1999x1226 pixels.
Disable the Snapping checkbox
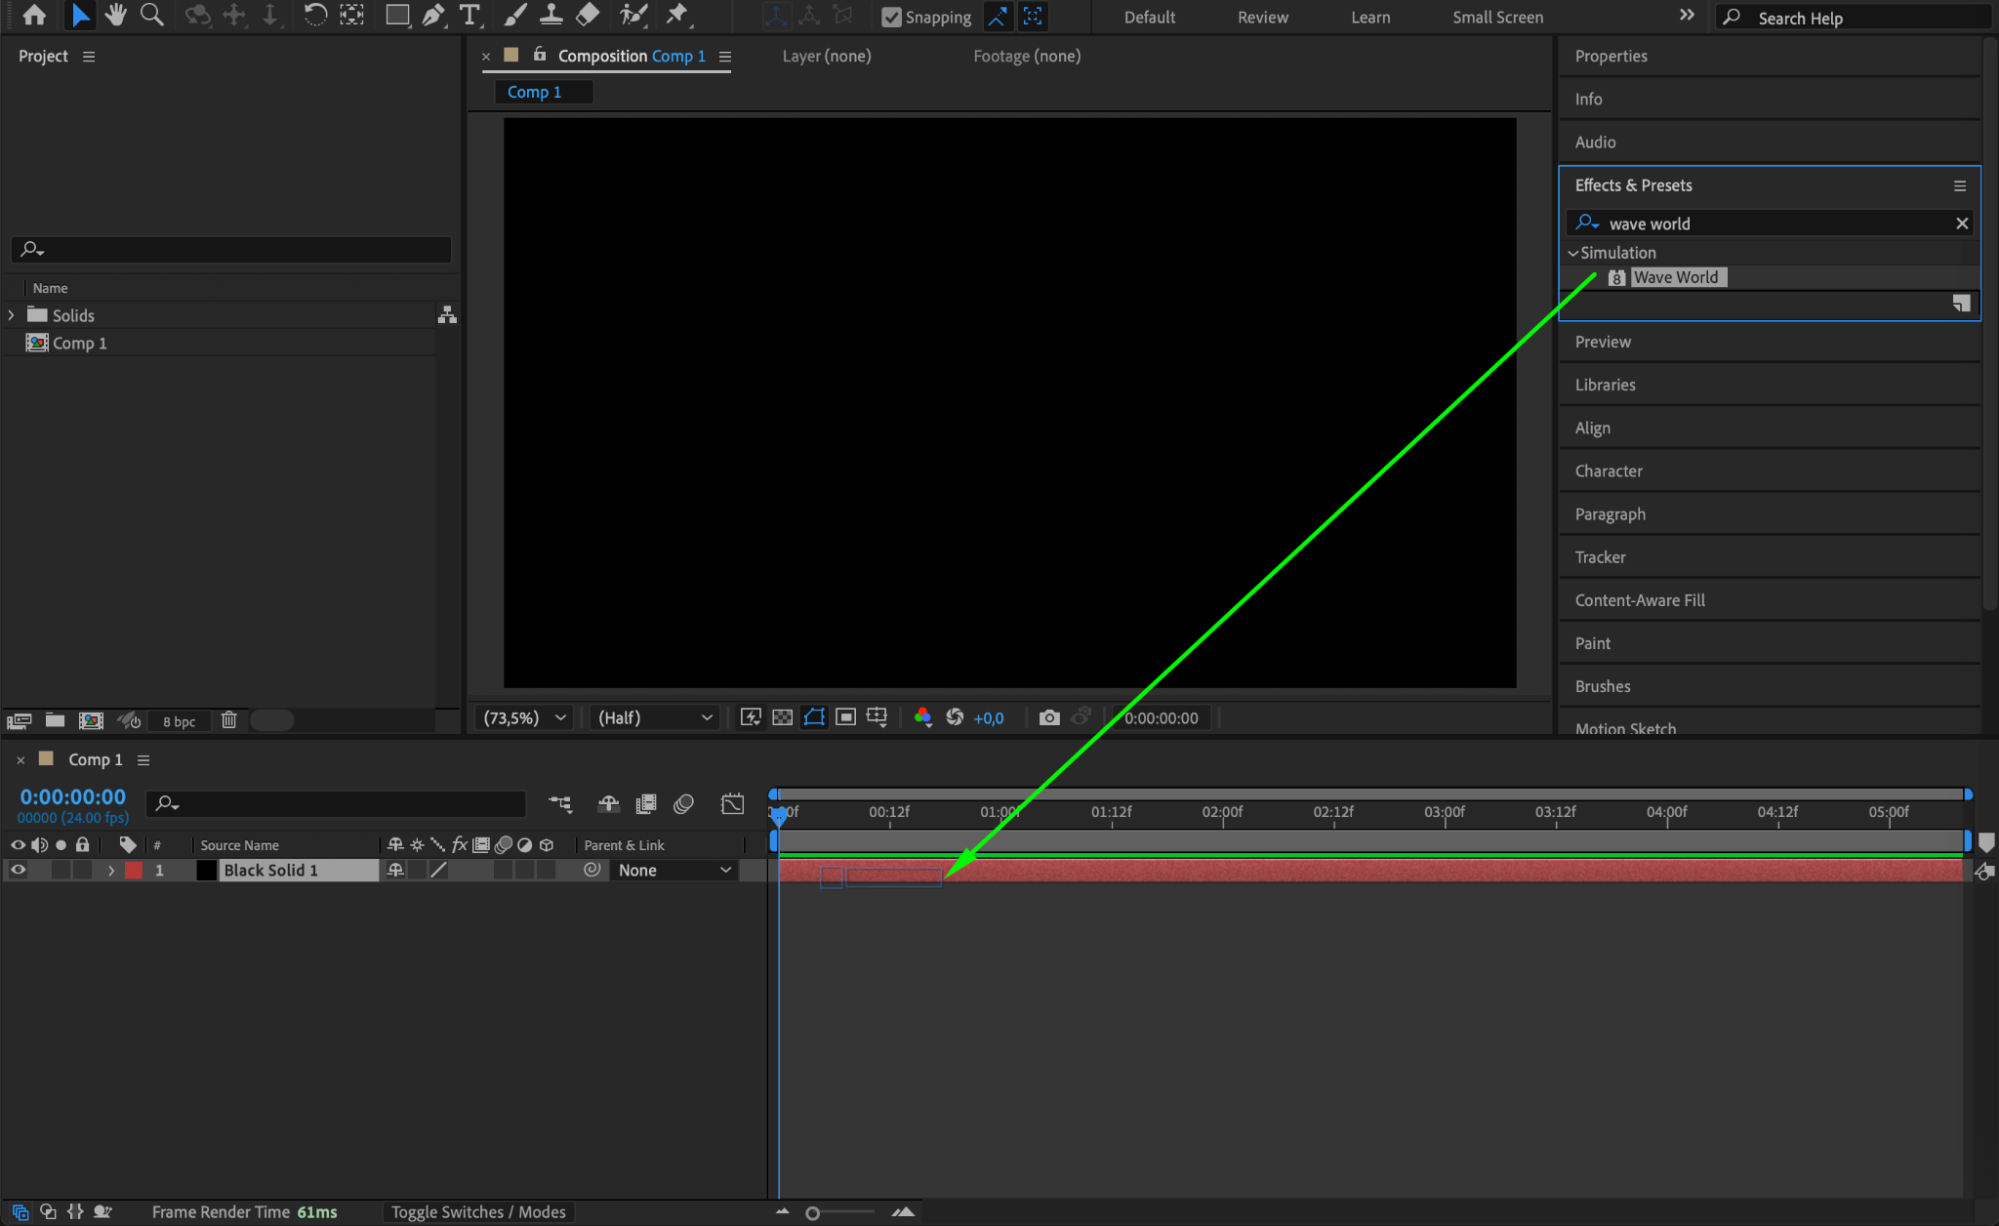coord(890,17)
